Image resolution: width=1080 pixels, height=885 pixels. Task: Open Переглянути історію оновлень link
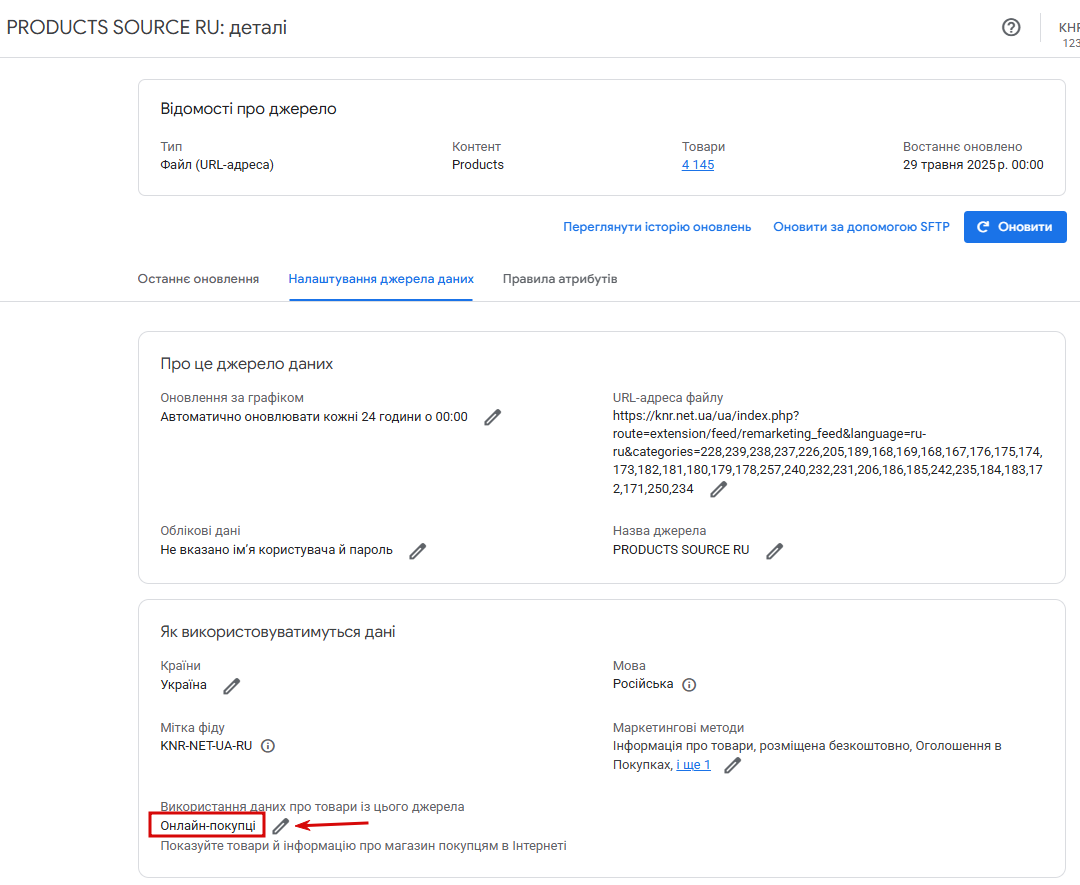(657, 227)
